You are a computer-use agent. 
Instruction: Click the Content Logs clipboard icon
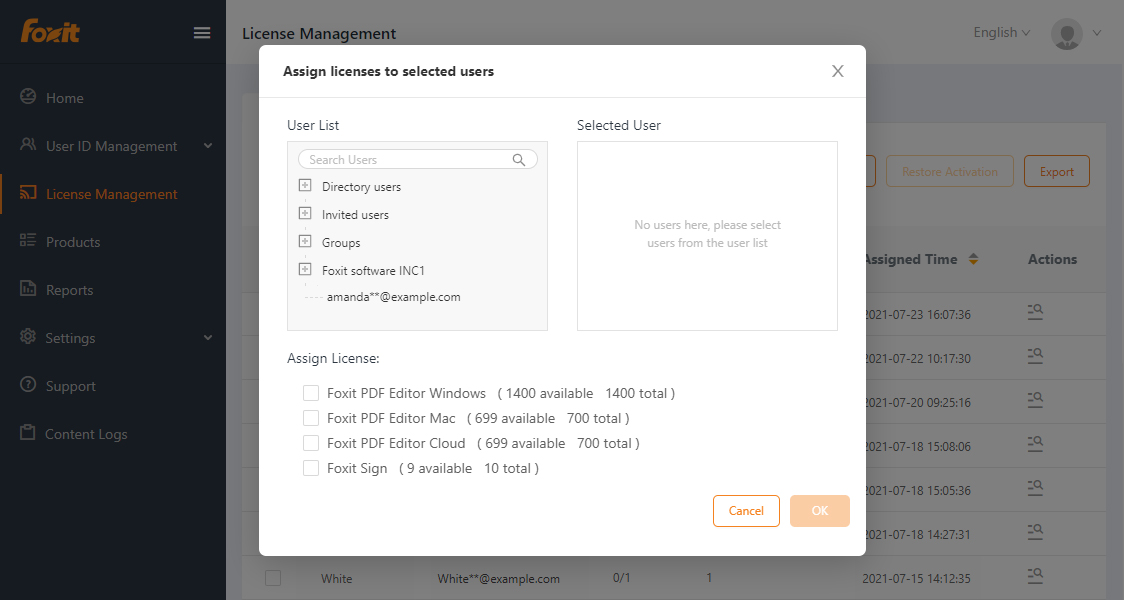28,433
